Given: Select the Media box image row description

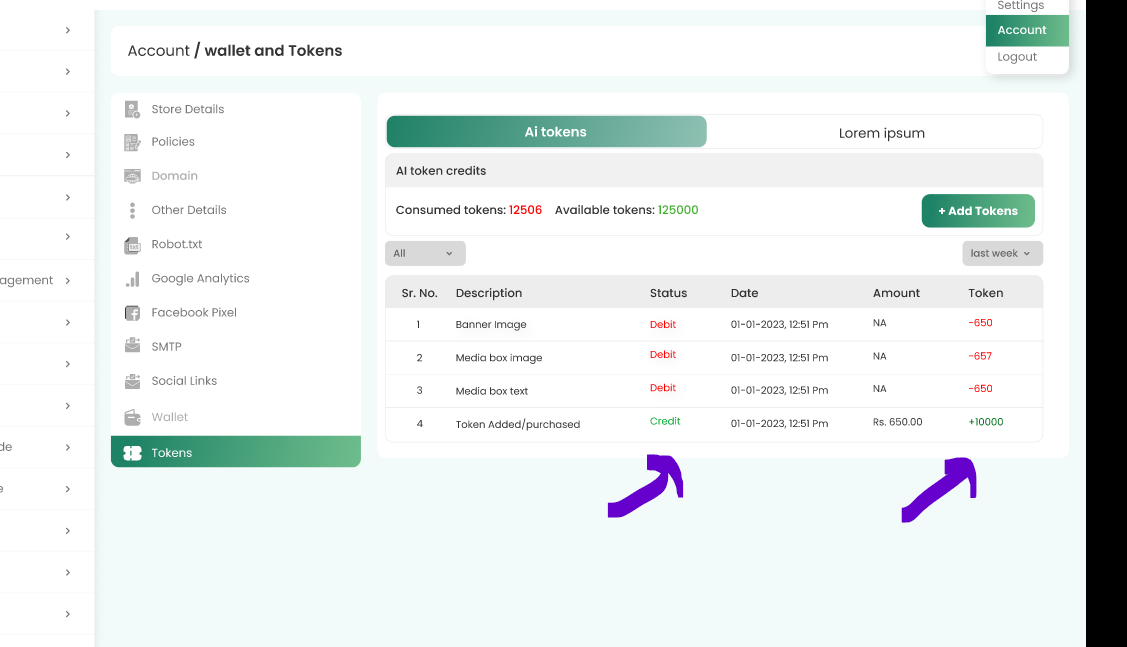Looking at the screenshot, I should point(499,358).
